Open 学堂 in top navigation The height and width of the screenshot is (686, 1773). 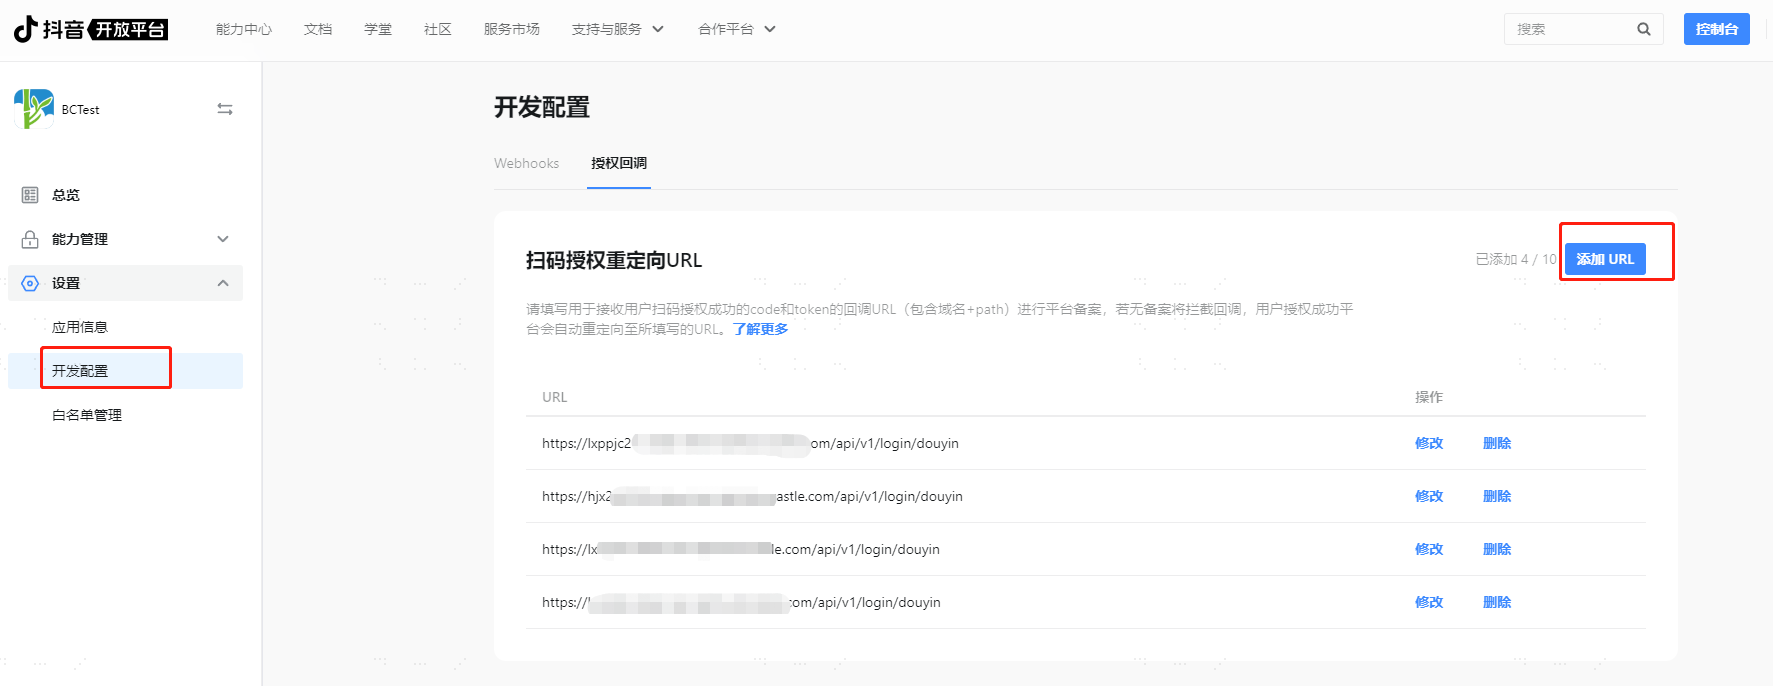378,29
